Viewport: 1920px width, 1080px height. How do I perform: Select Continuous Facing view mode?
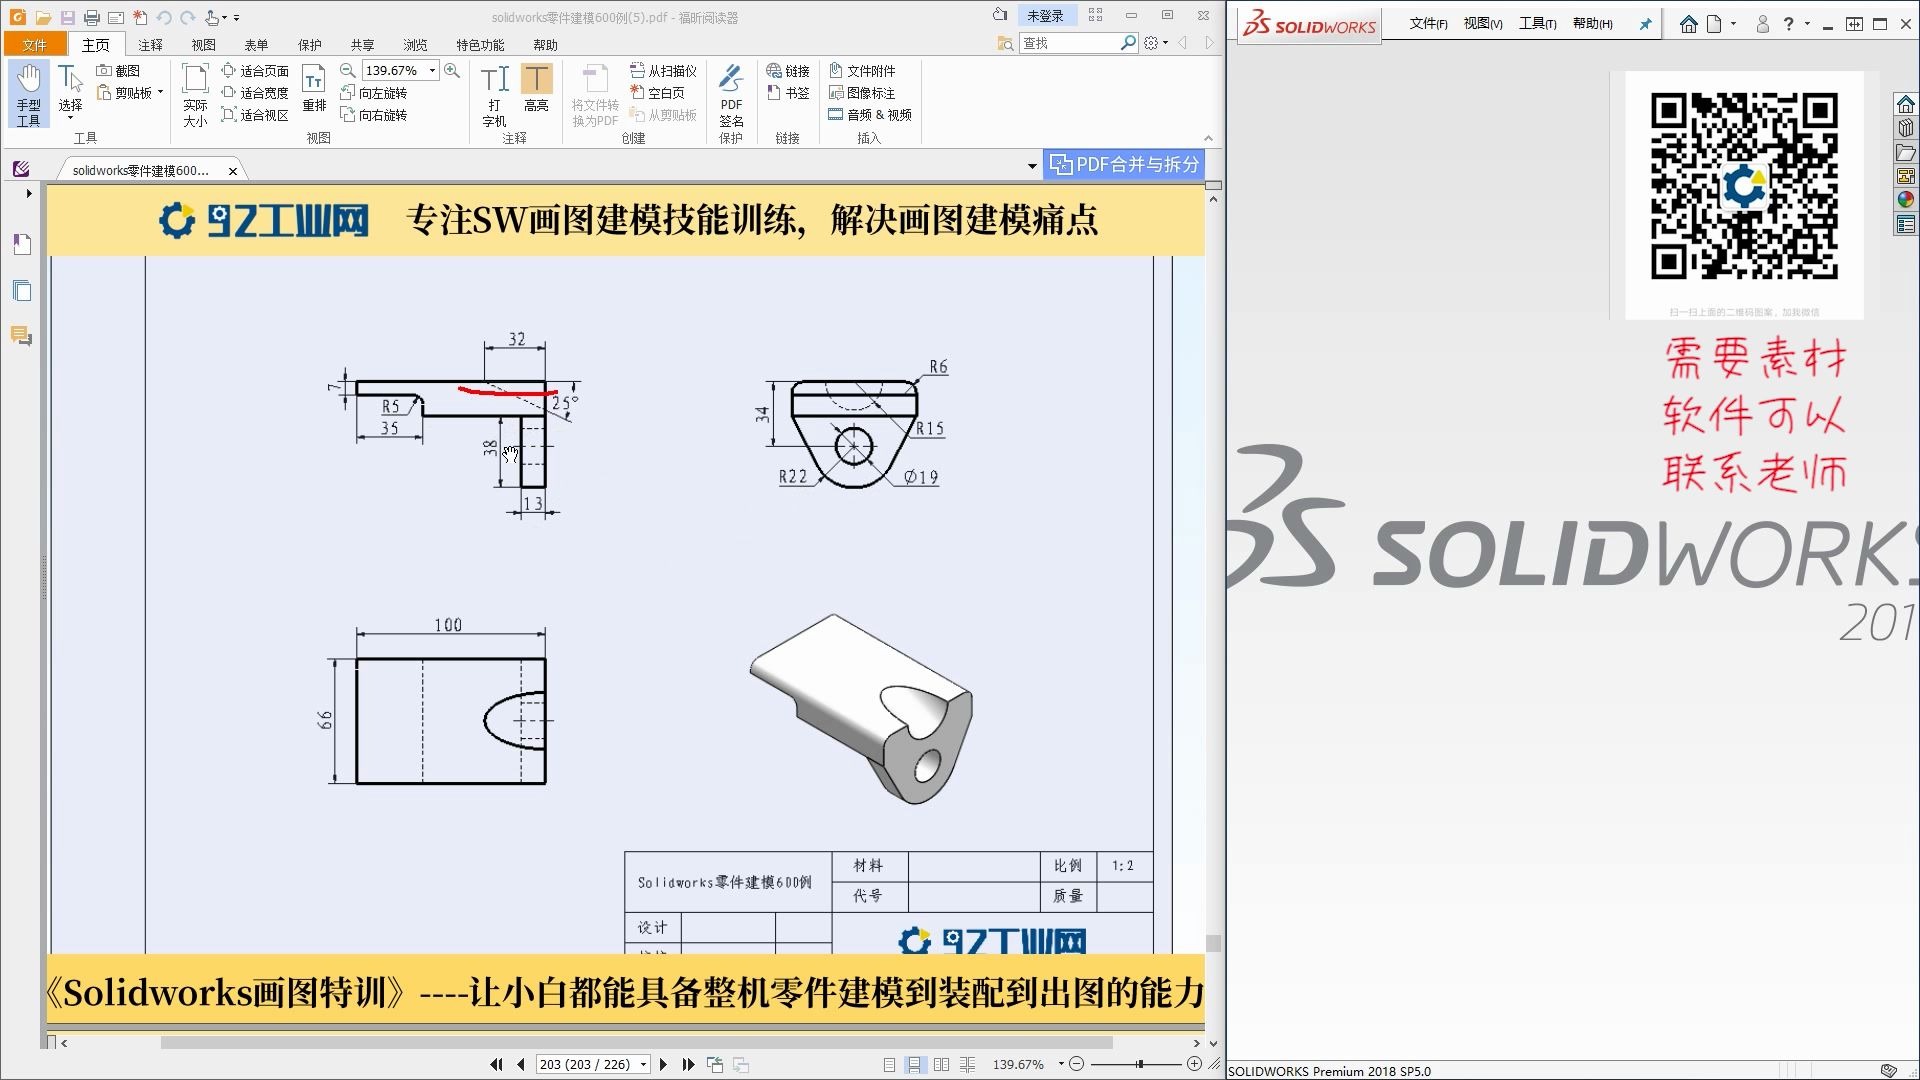pos(967,1065)
